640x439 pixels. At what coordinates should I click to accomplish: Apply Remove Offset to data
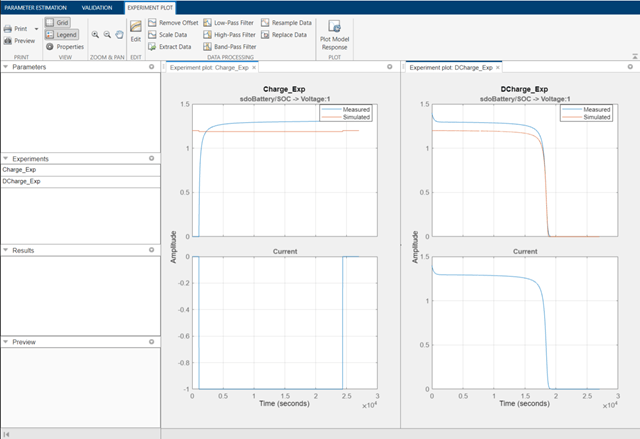point(173,23)
